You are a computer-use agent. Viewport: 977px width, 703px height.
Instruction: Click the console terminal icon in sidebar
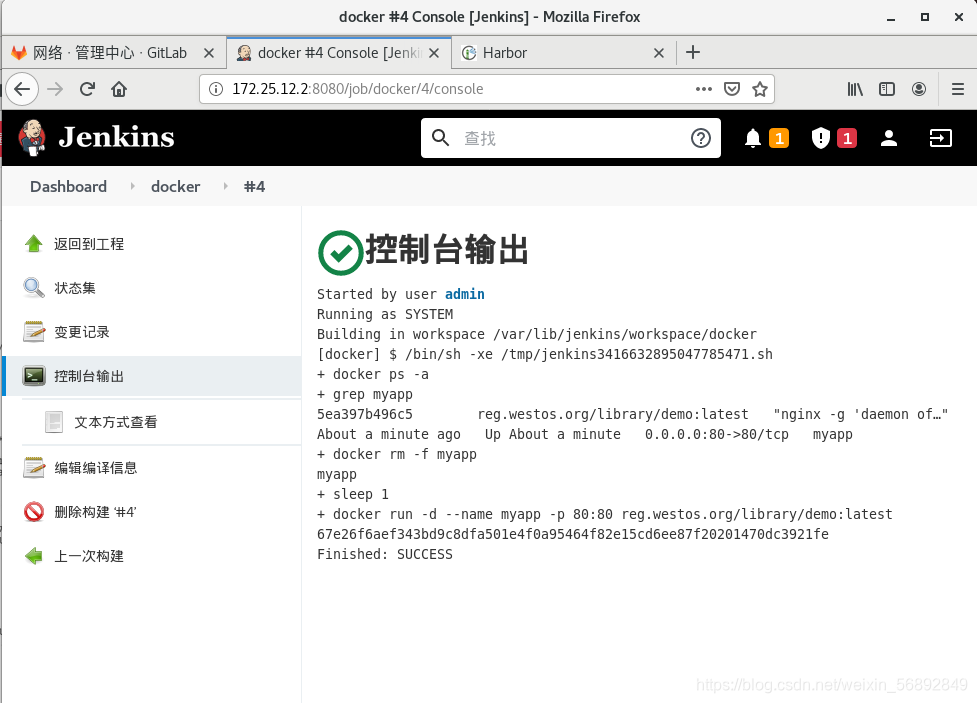[x=34, y=376]
